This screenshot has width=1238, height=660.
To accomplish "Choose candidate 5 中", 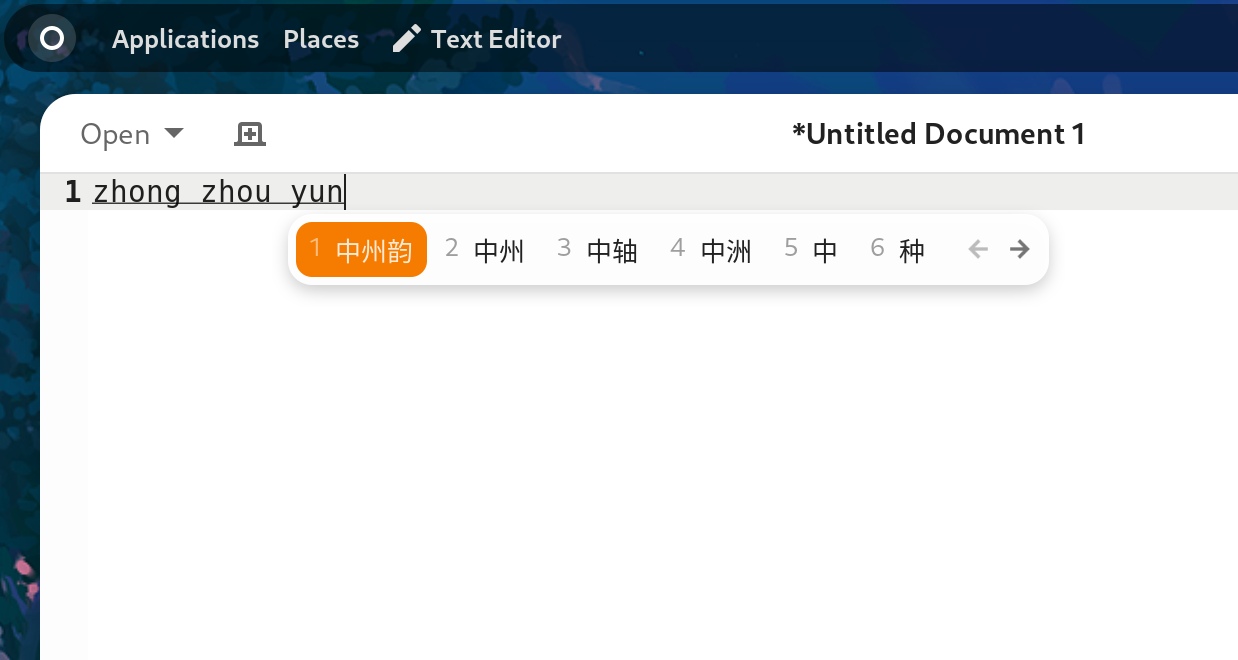I will click(811, 250).
